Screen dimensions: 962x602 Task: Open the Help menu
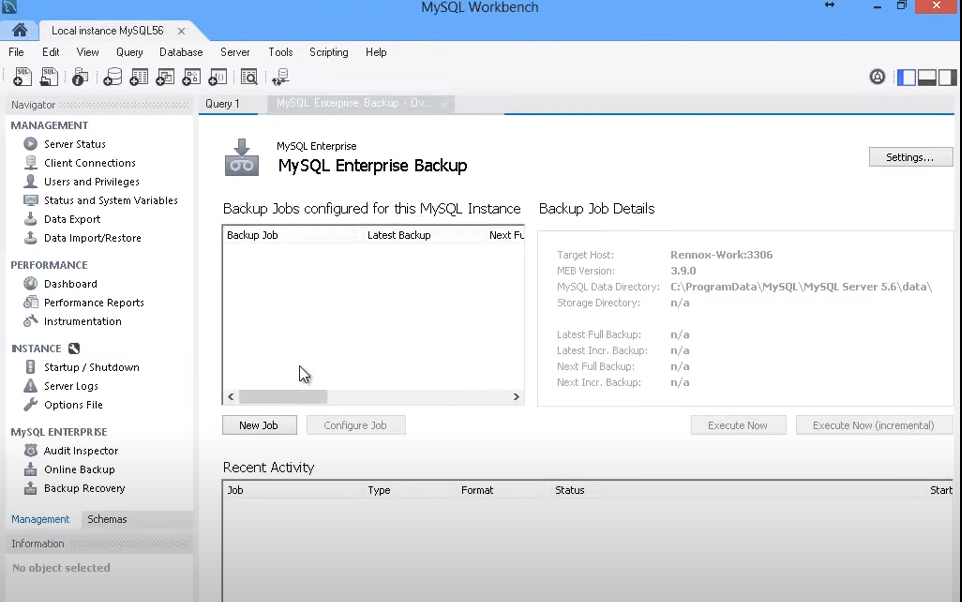coord(376,52)
